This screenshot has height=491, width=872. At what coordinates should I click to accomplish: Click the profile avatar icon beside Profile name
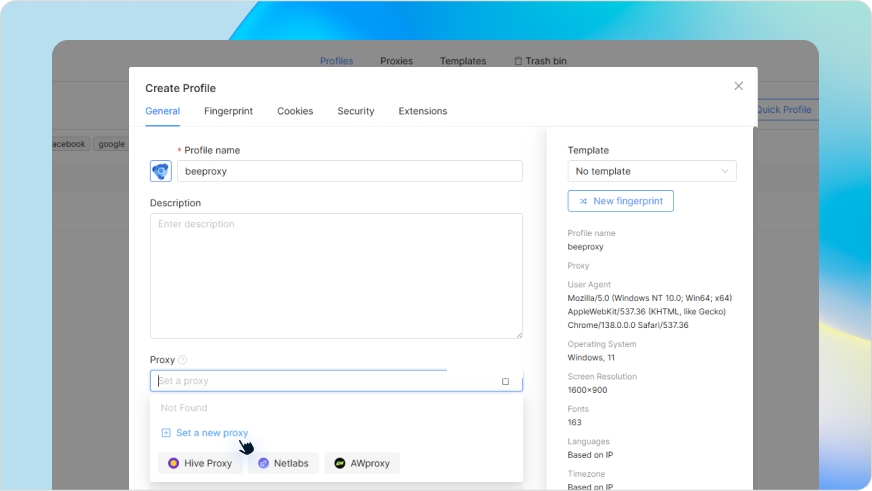point(161,171)
